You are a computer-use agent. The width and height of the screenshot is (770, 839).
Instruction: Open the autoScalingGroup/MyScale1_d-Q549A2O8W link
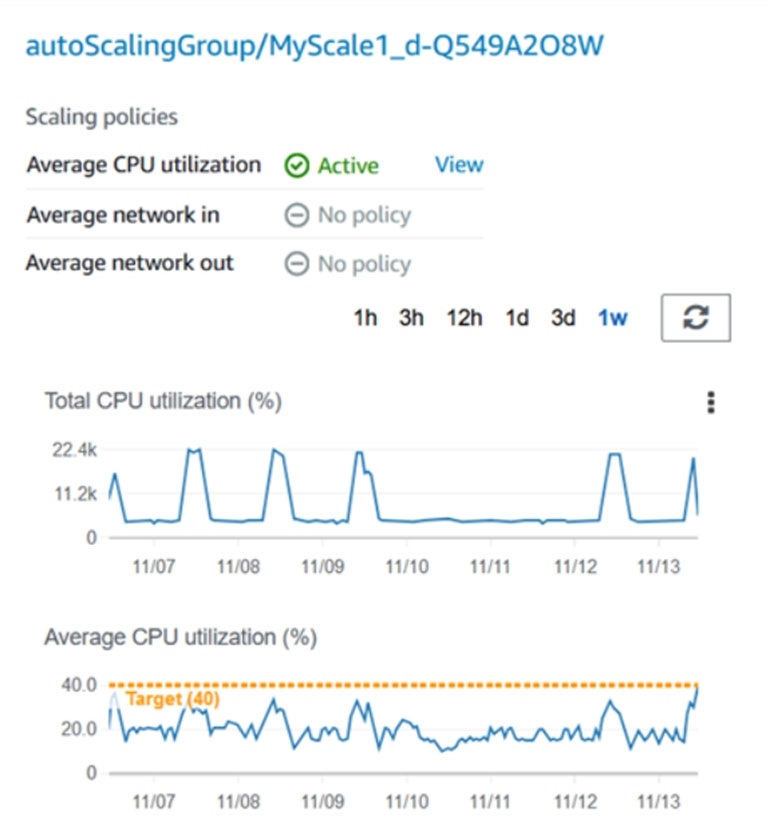point(315,45)
